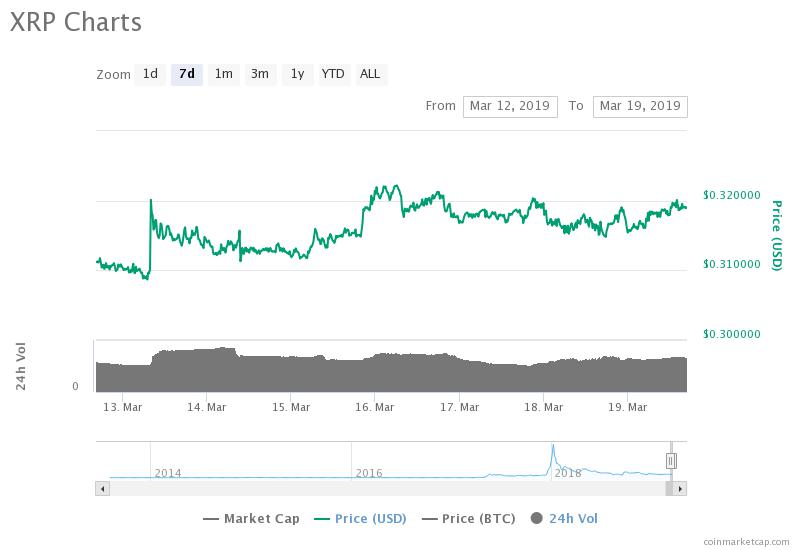Select the 7d zoom range
800x550 pixels.
[187, 74]
